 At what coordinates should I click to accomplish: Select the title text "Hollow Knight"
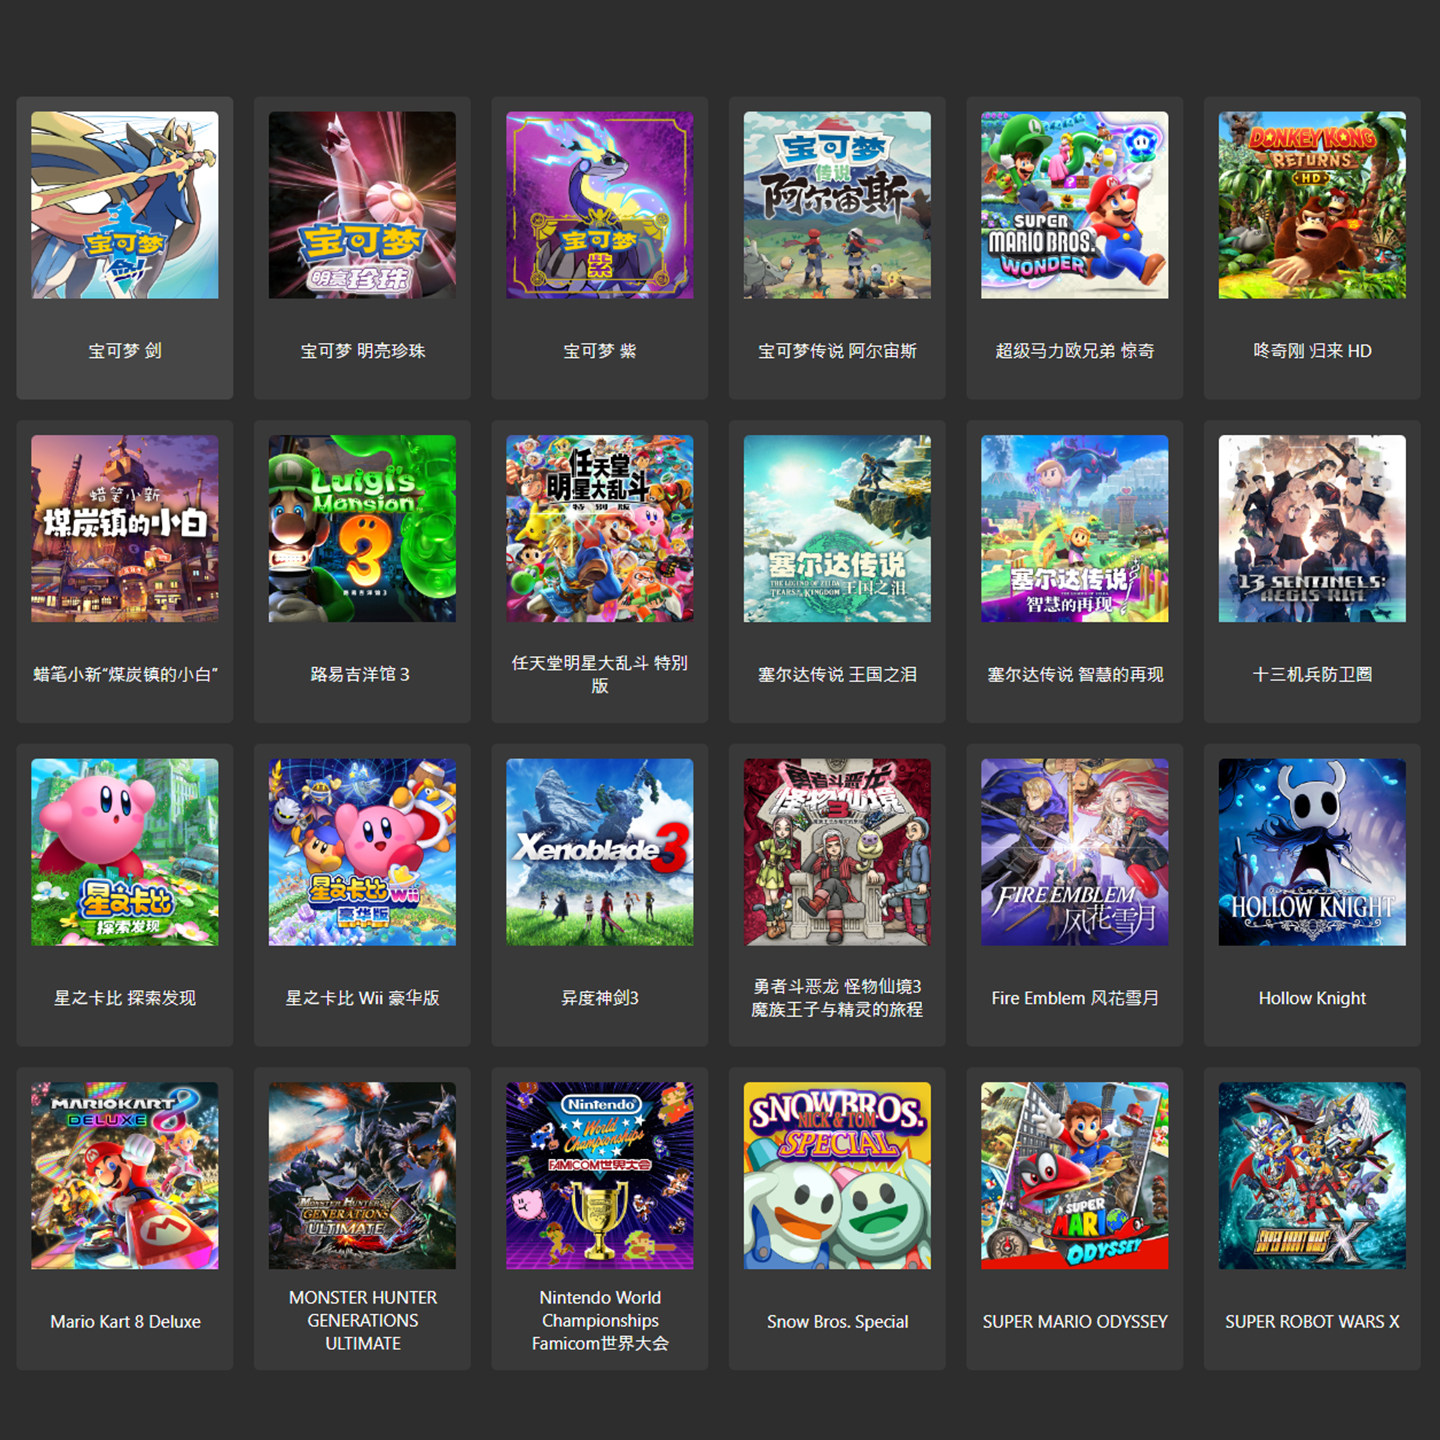point(1312,998)
